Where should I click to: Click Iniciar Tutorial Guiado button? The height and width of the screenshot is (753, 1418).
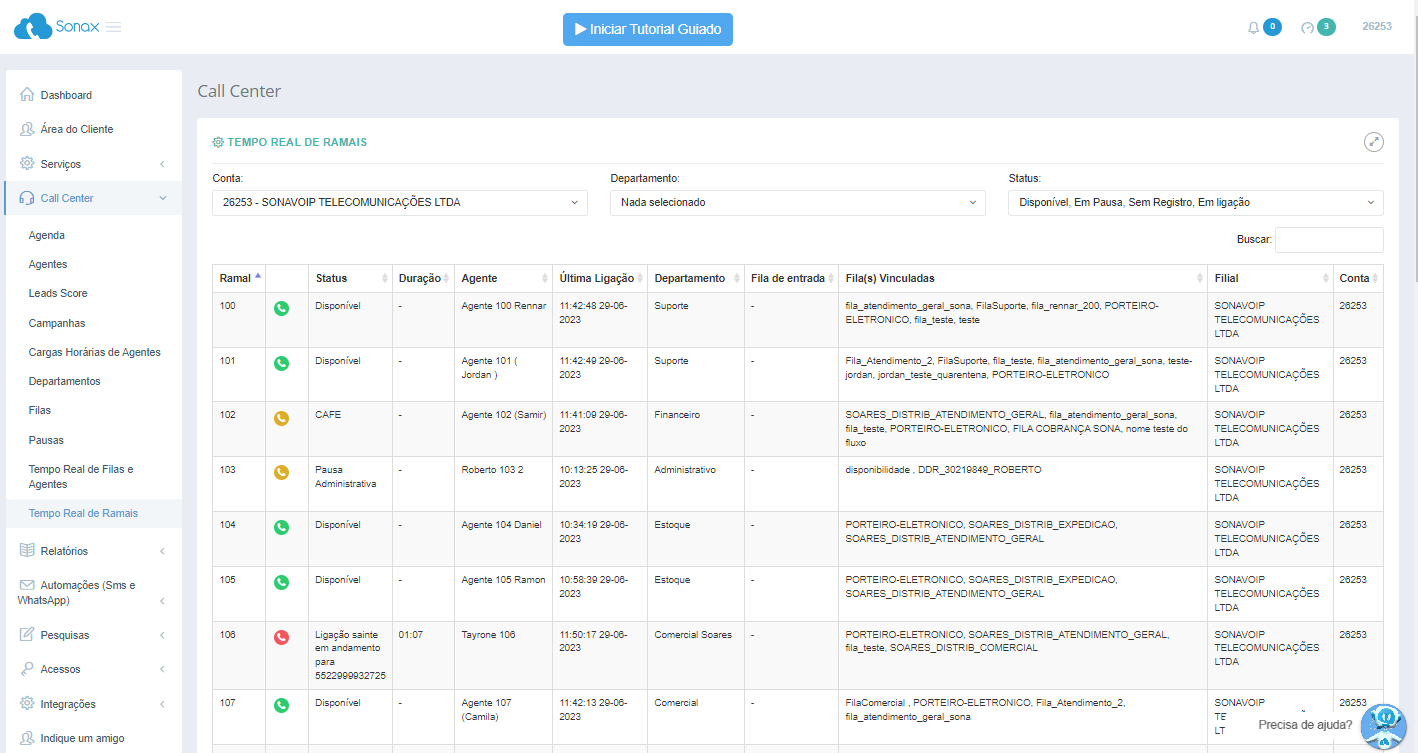(x=647, y=29)
